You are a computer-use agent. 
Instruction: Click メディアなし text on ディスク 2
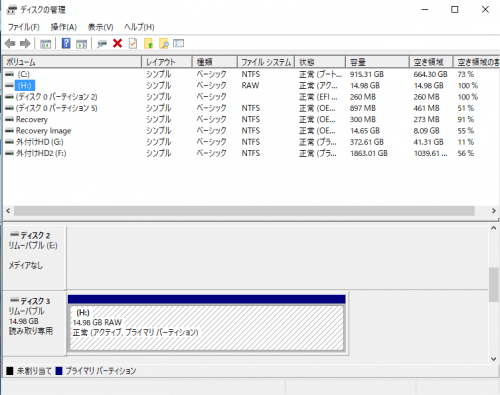(x=26, y=266)
